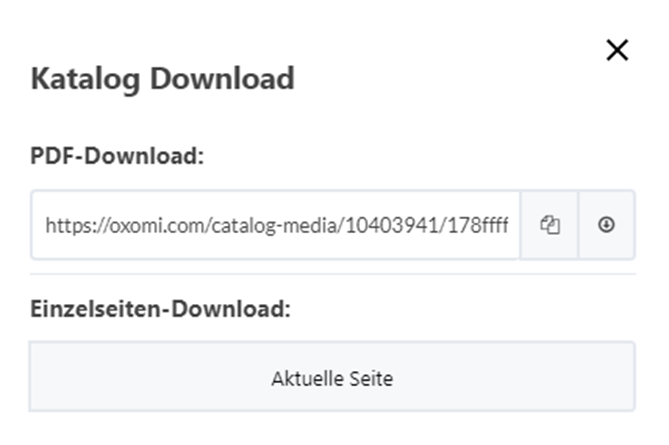Focus the catalog-media link field
The height and width of the screenshot is (445, 669).
point(275,225)
